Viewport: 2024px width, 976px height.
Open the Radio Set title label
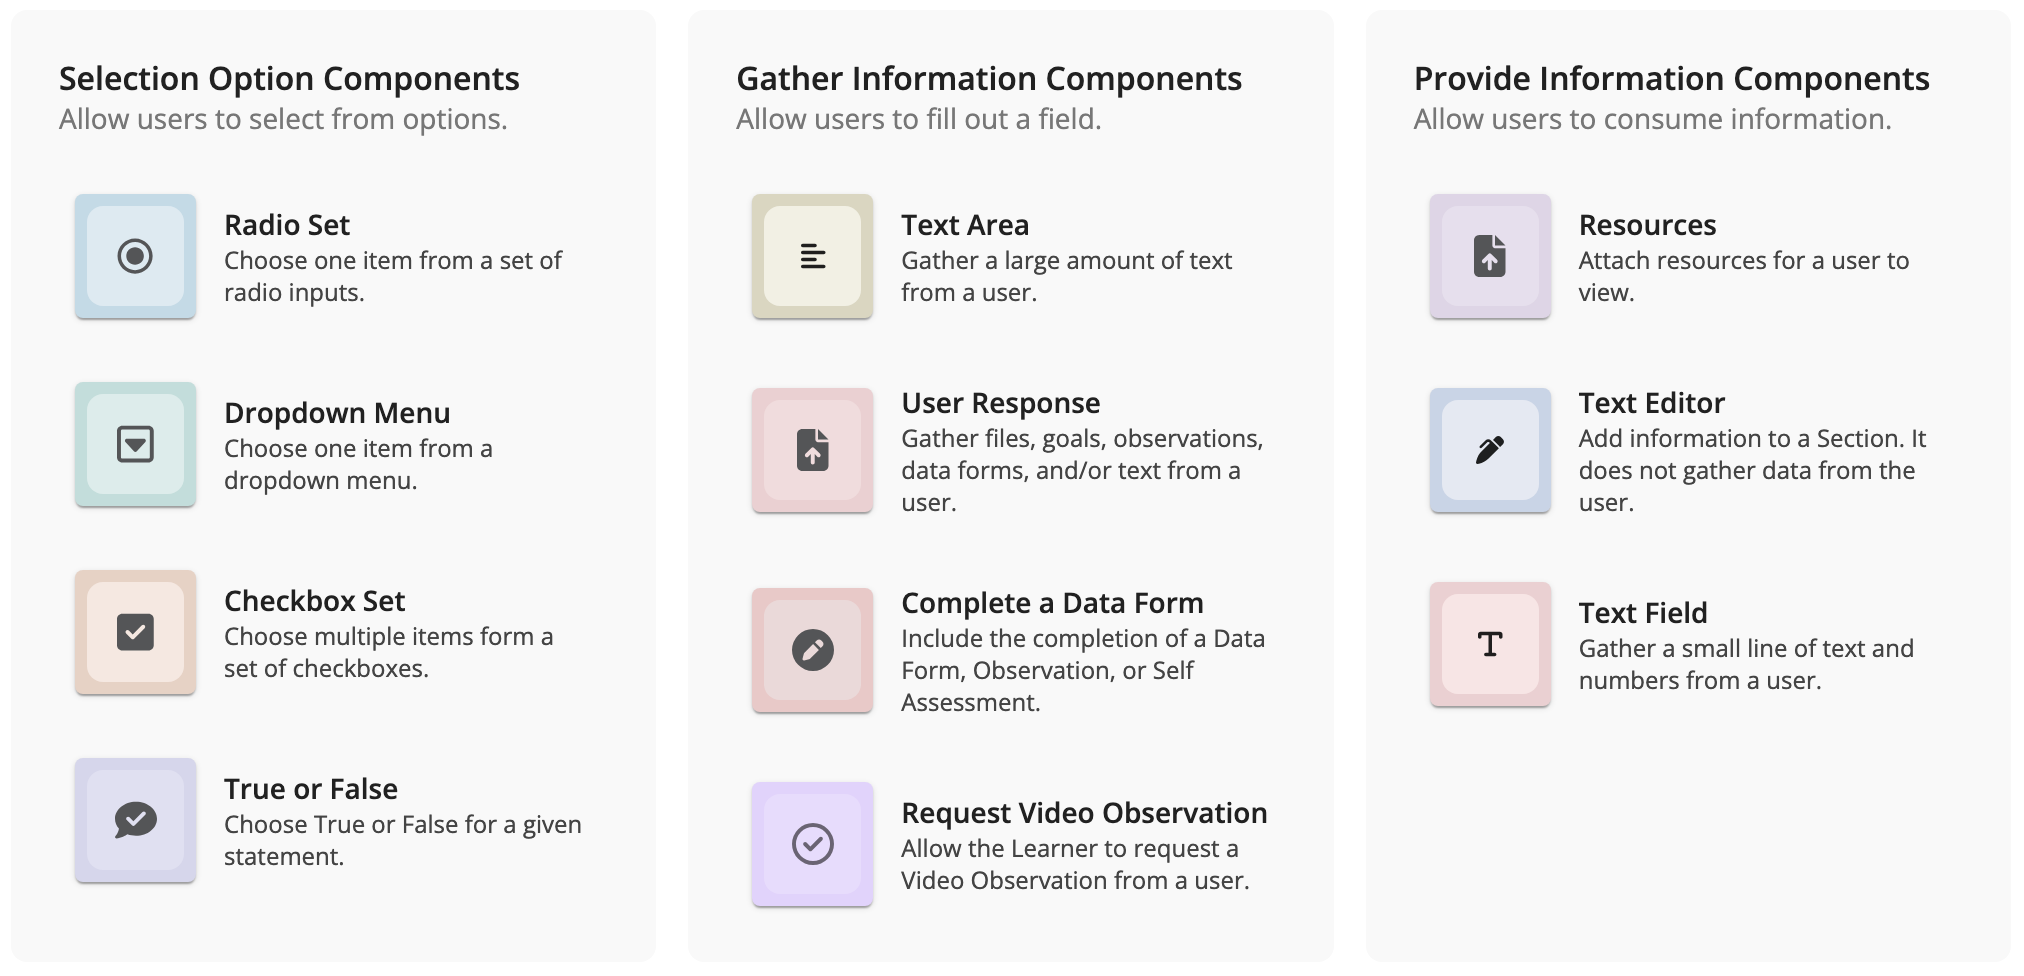pyautogui.click(x=286, y=225)
